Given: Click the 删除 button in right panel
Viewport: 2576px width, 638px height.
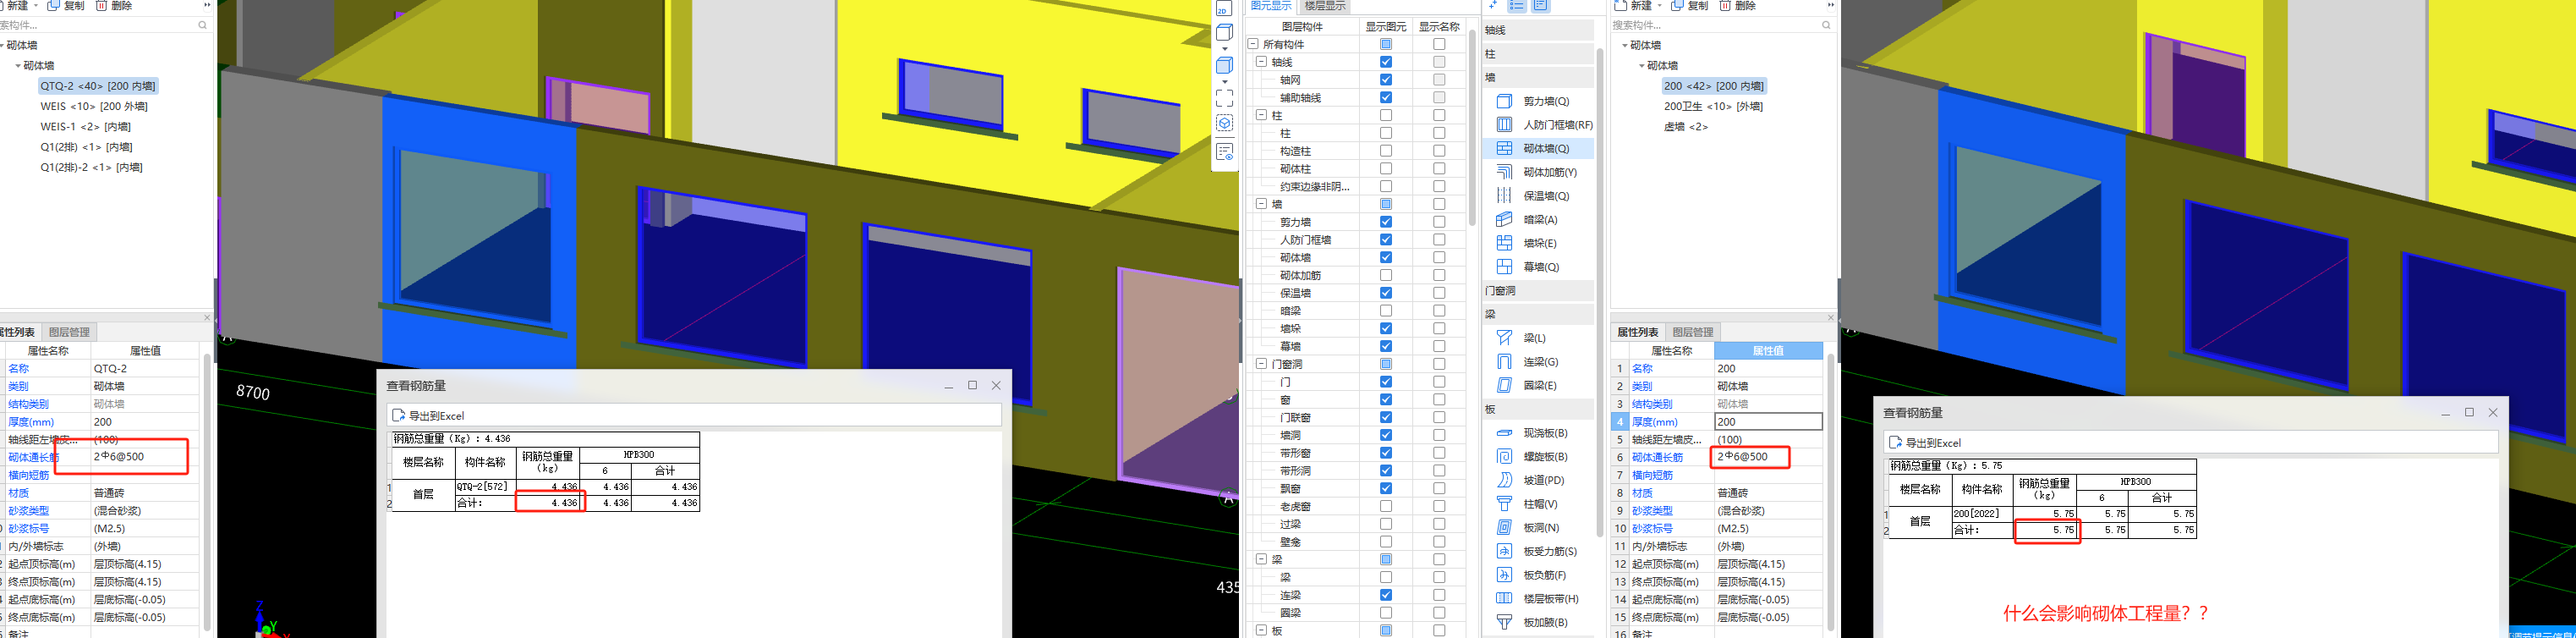Looking at the screenshot, I should pos(1738,6).
